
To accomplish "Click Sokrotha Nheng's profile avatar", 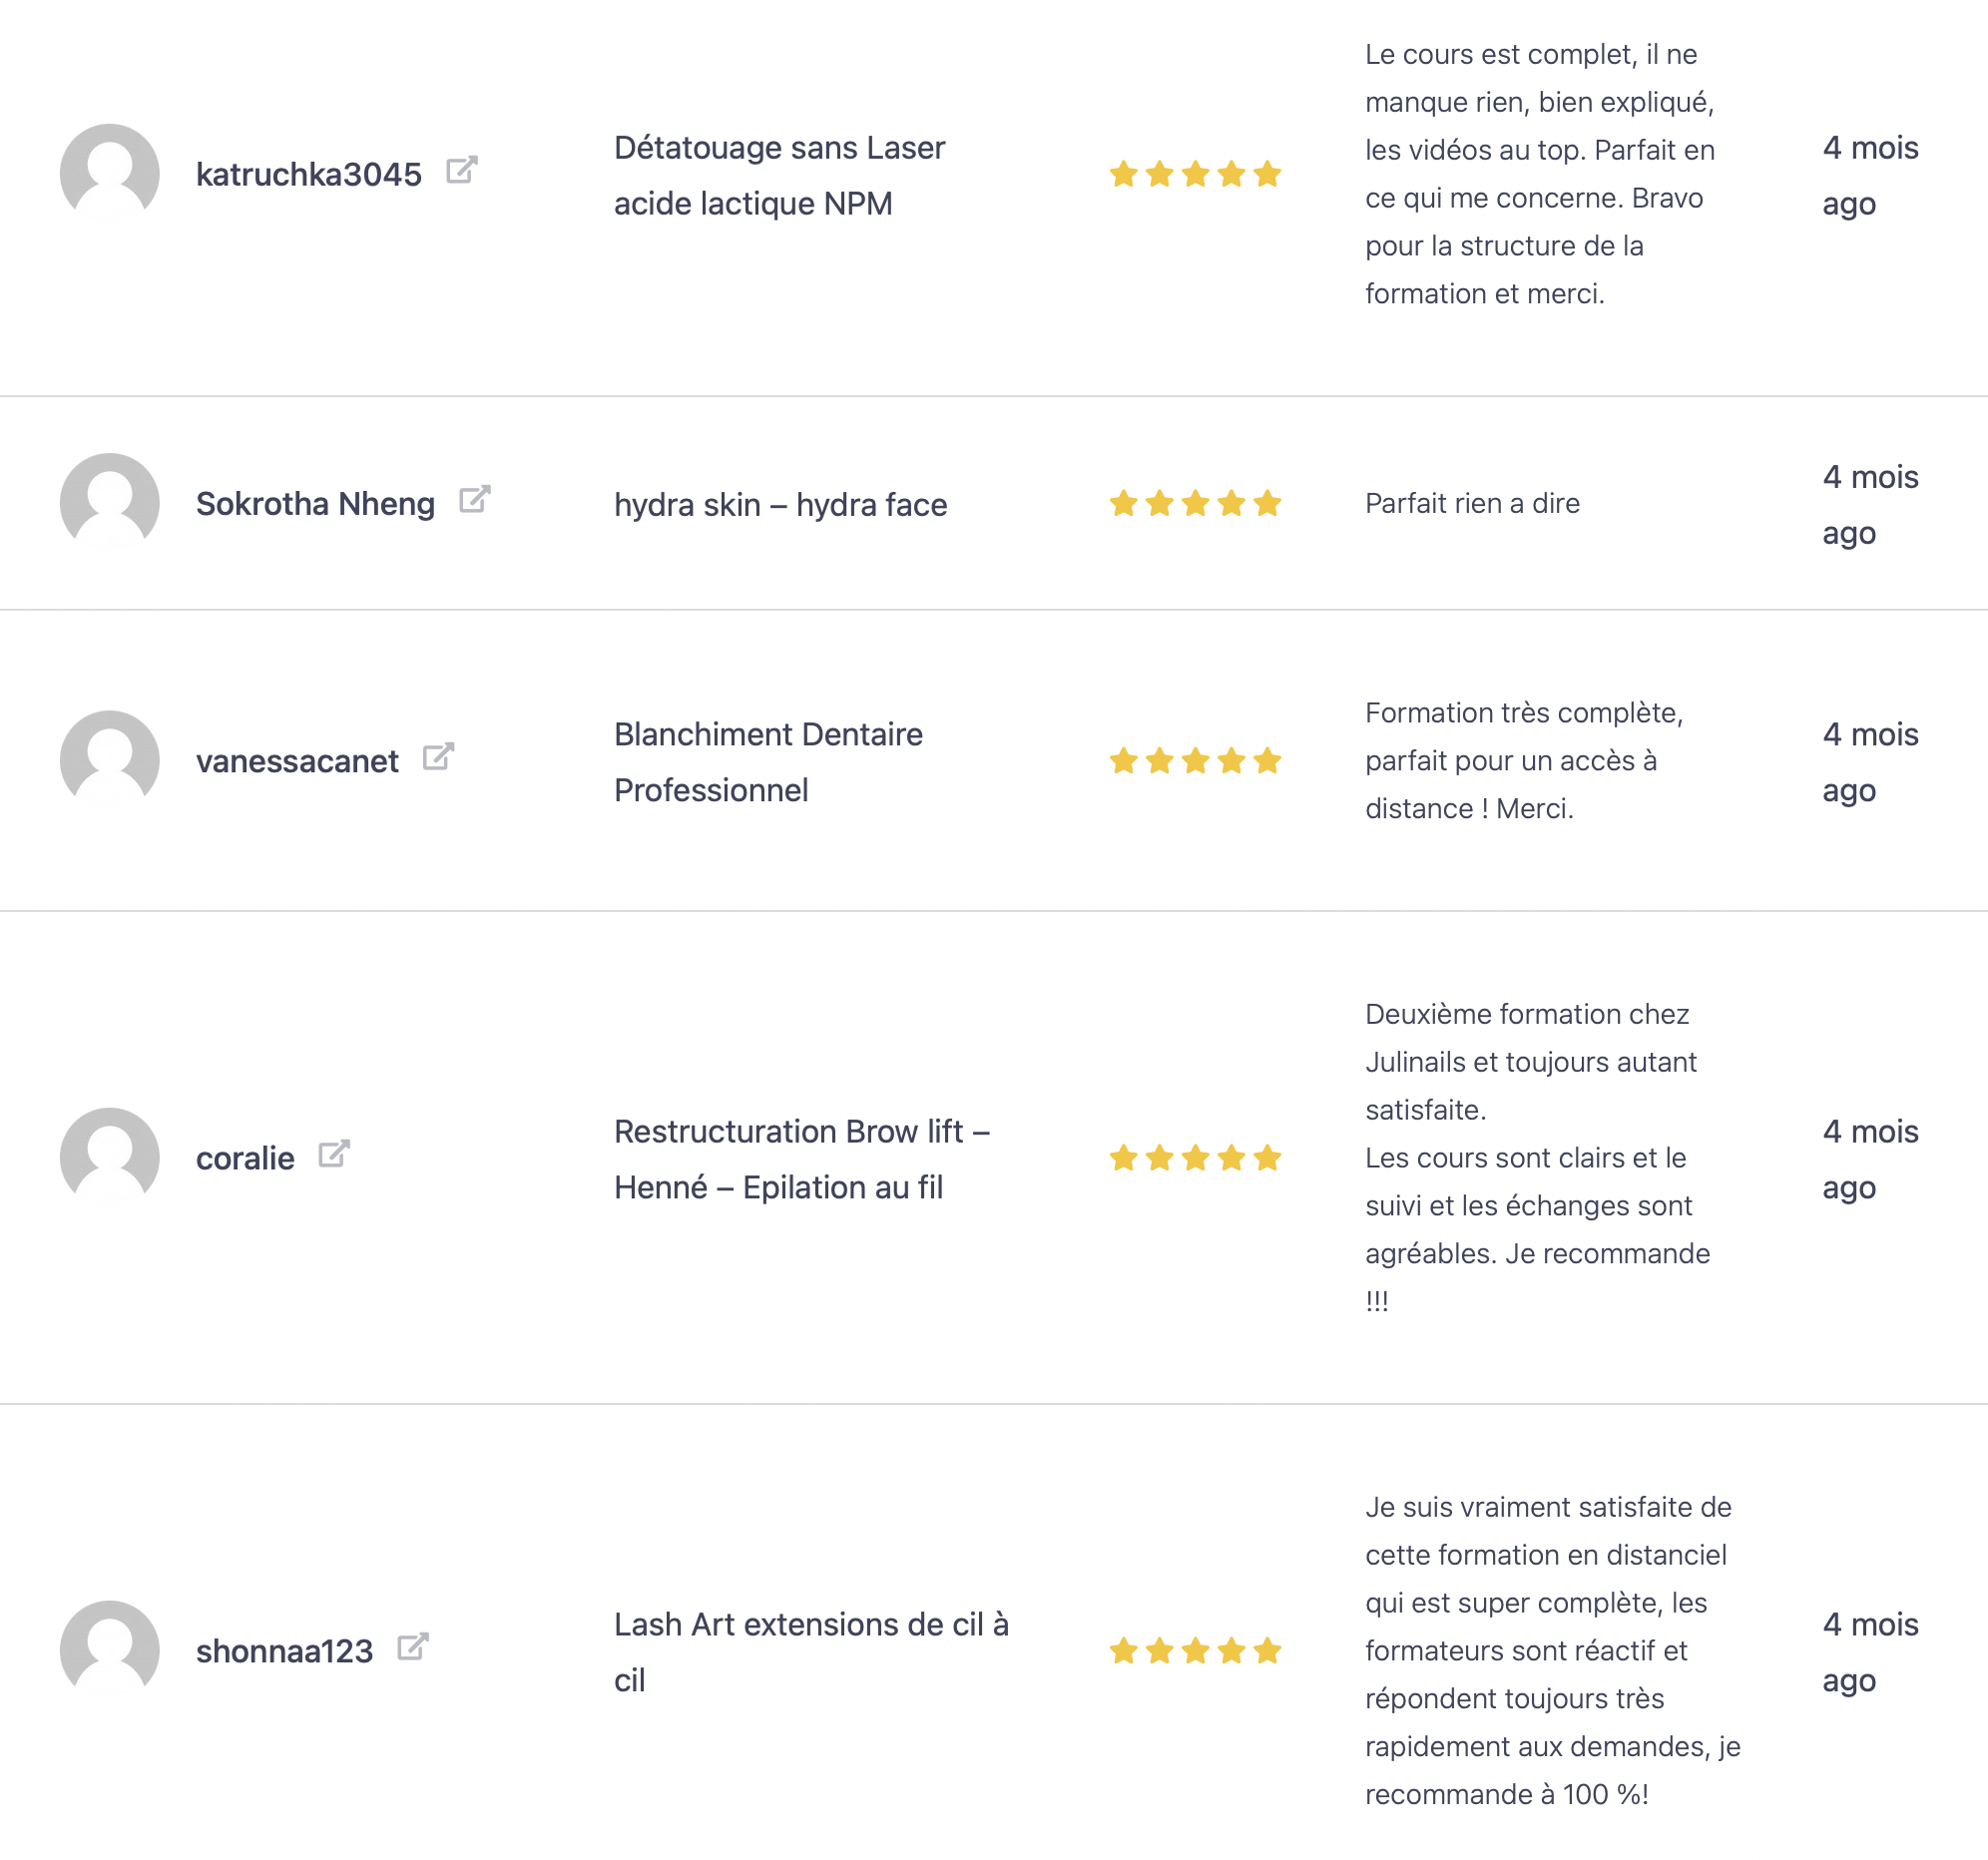I will 110,502.
